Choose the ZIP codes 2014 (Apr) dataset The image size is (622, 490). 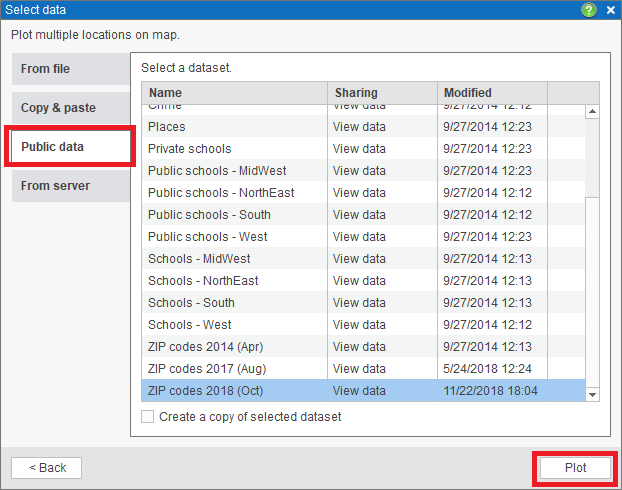205,347
